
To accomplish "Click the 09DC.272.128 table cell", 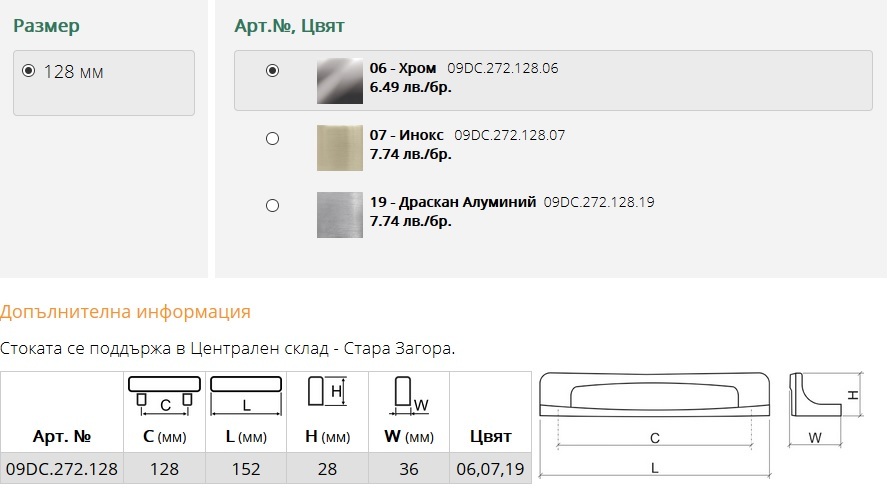I will click(62, 469).
